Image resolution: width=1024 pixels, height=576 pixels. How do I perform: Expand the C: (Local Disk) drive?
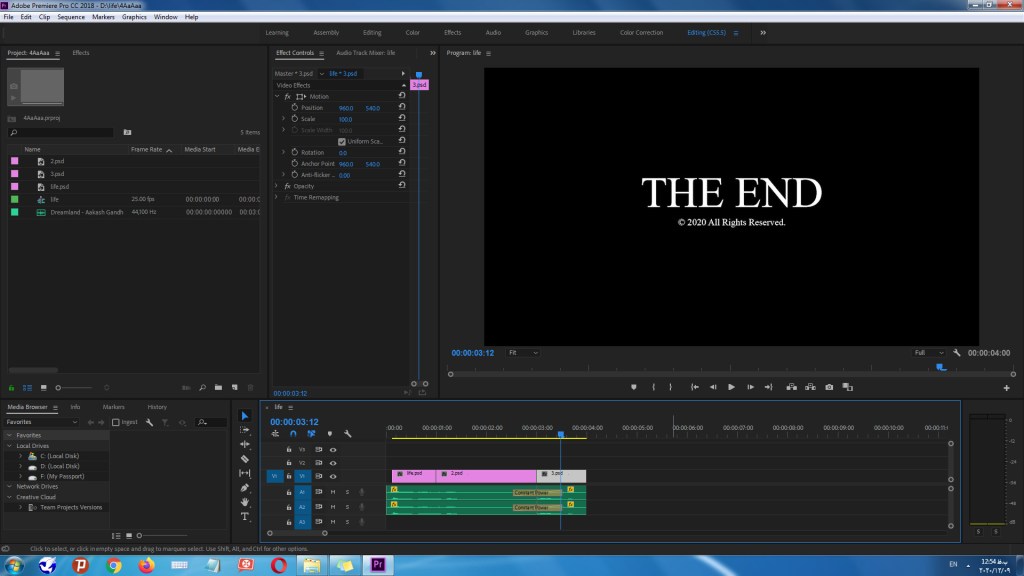pyautogui.click(x=21, y=456)
